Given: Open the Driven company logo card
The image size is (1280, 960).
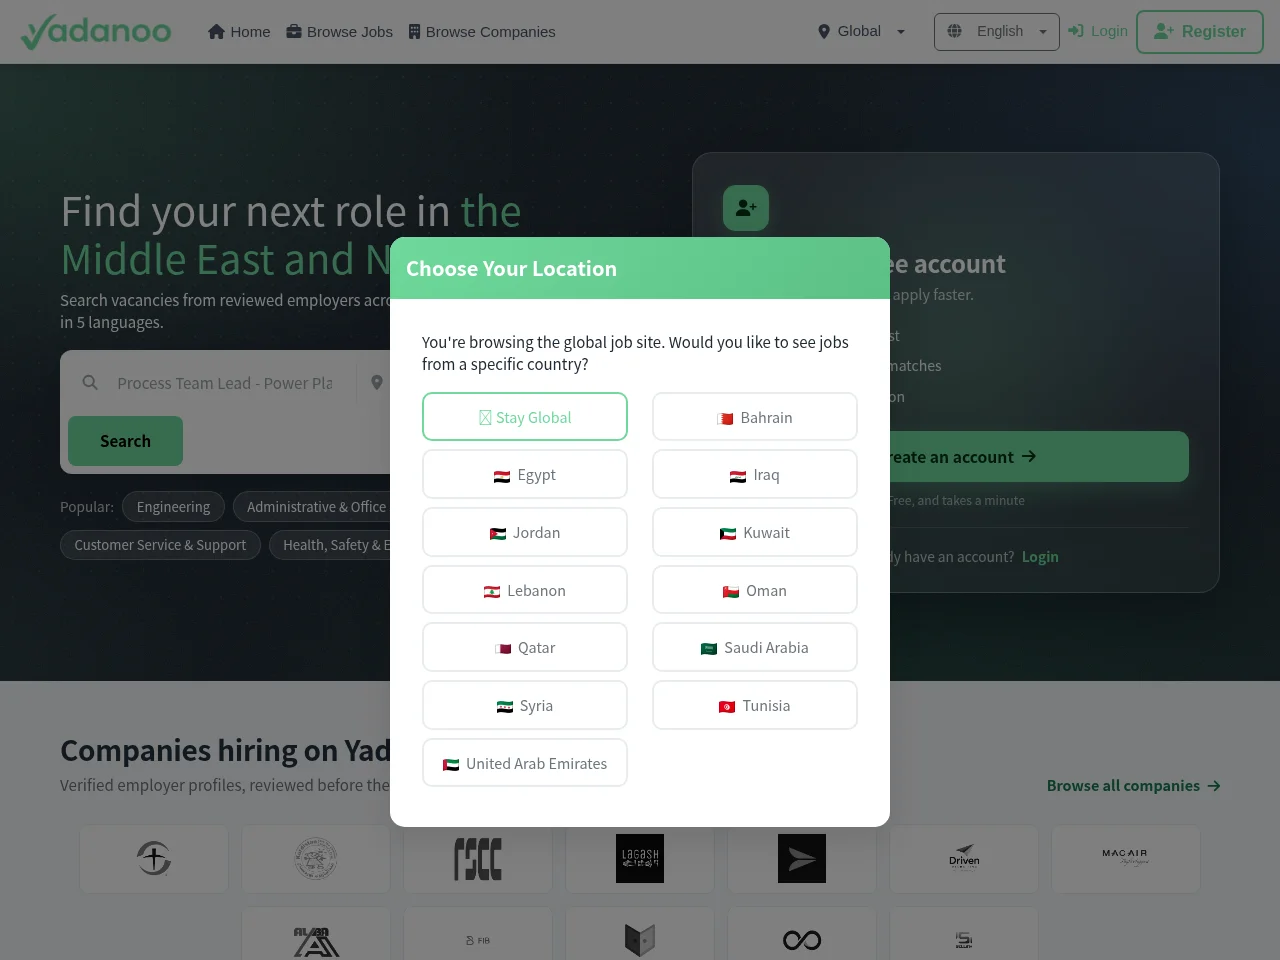Looking at the screenshot, I should [x=964, y=859].
